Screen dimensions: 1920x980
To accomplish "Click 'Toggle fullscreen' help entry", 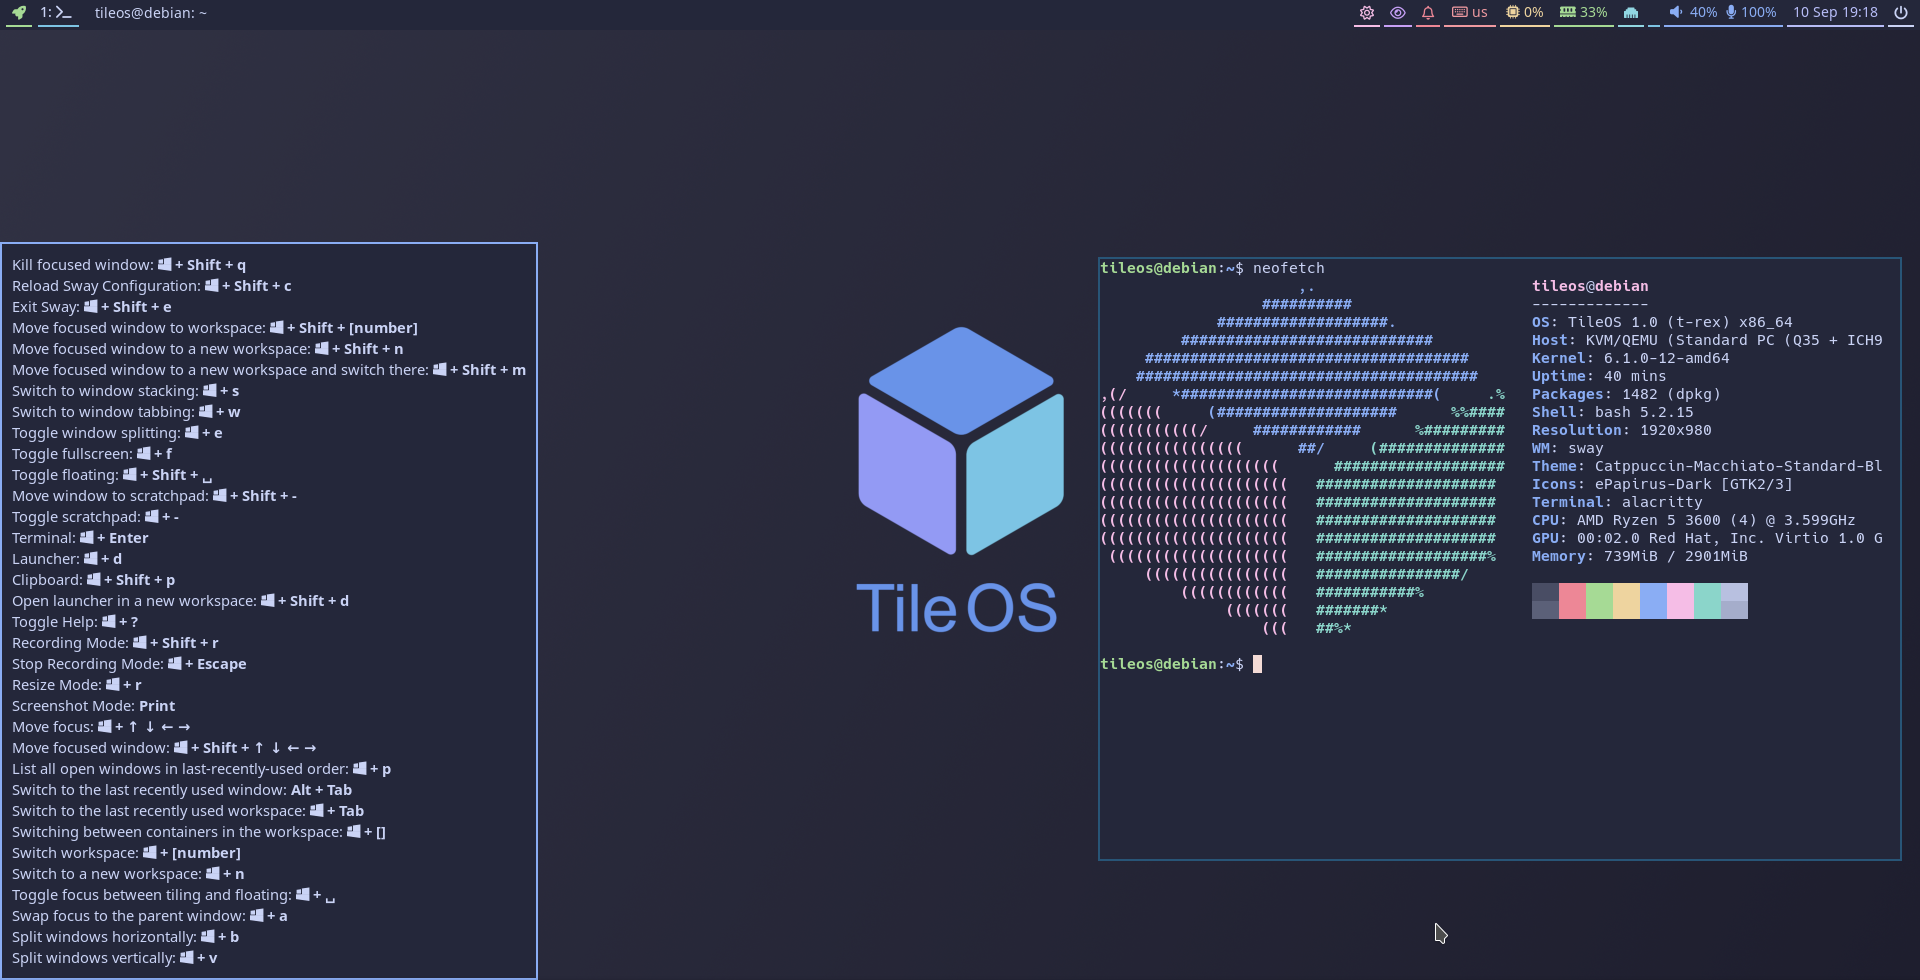I will 92,454.
